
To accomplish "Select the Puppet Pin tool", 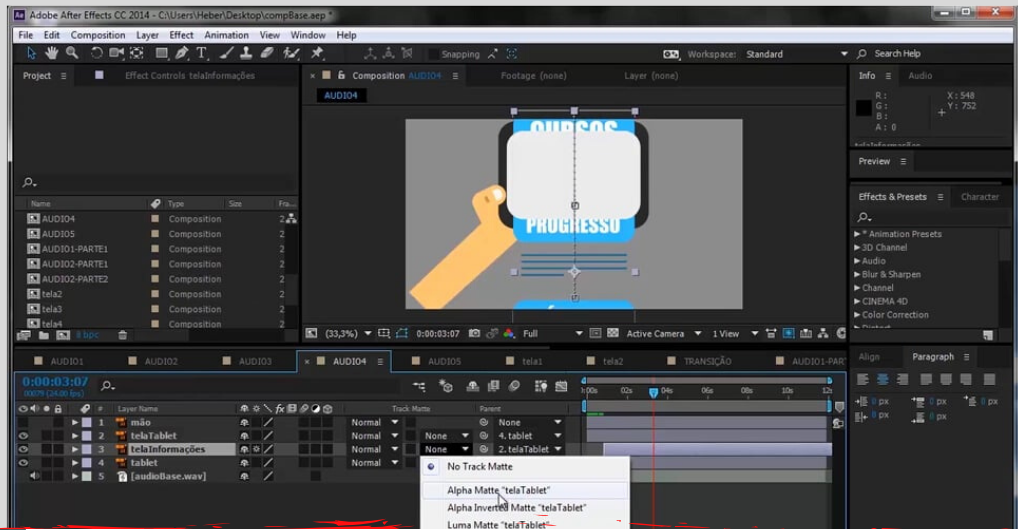I will [317, 53].
